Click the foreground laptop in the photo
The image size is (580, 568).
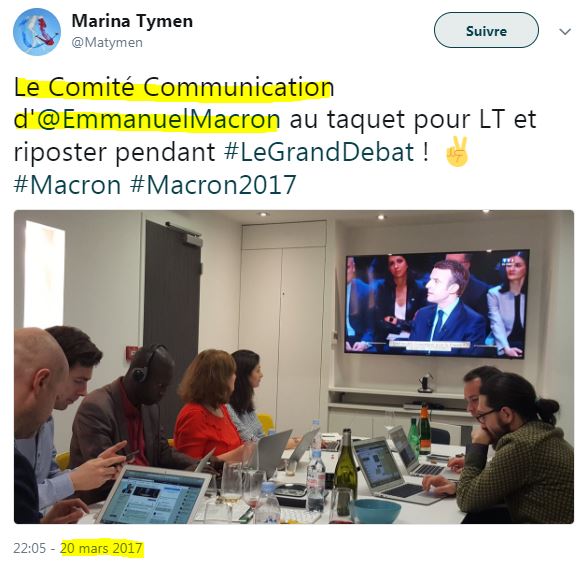pyautogui.click(x=154, y=494)
